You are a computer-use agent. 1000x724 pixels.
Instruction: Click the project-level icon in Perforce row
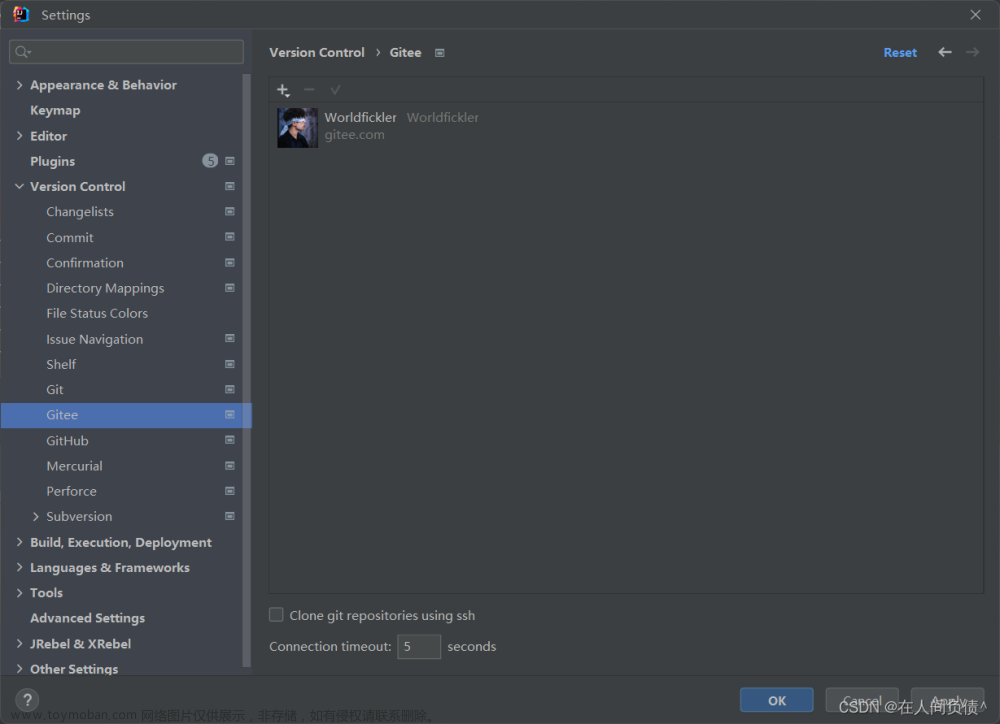(x=230, y=491)
